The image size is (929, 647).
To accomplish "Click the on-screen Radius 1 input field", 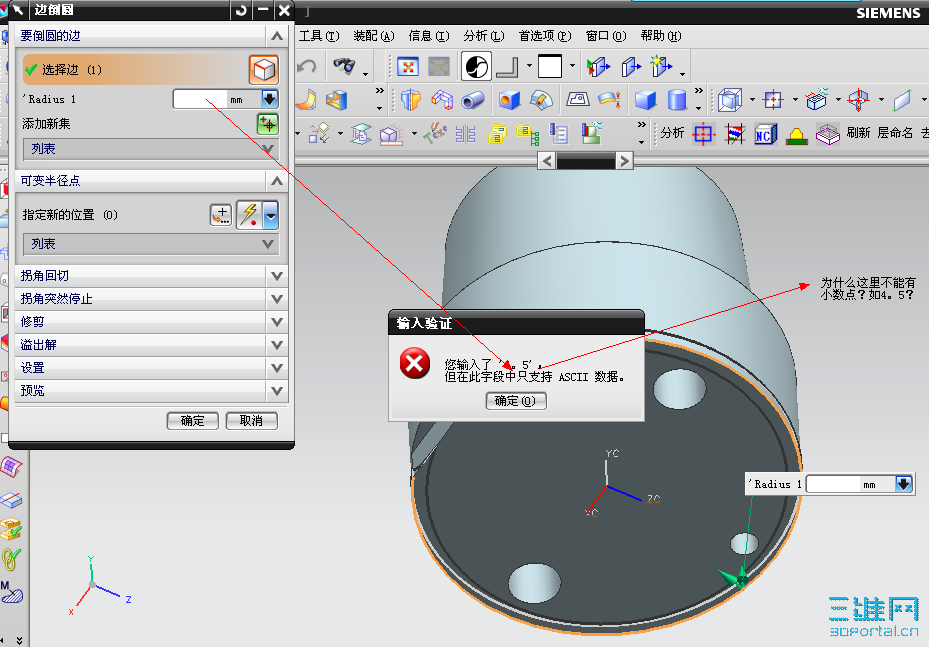I will coord(832,484).
